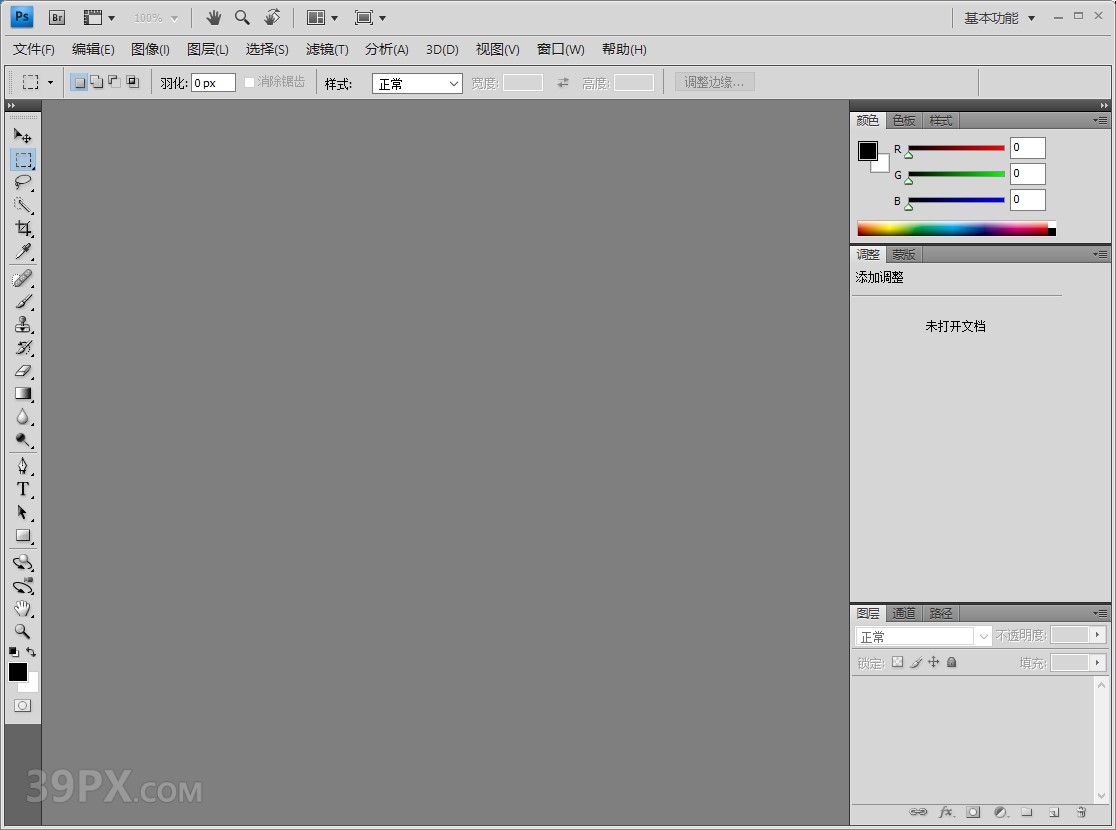Screen dimensions: 1116x830
Task: Click the foreground color swatch
Action: coord(16,671)
